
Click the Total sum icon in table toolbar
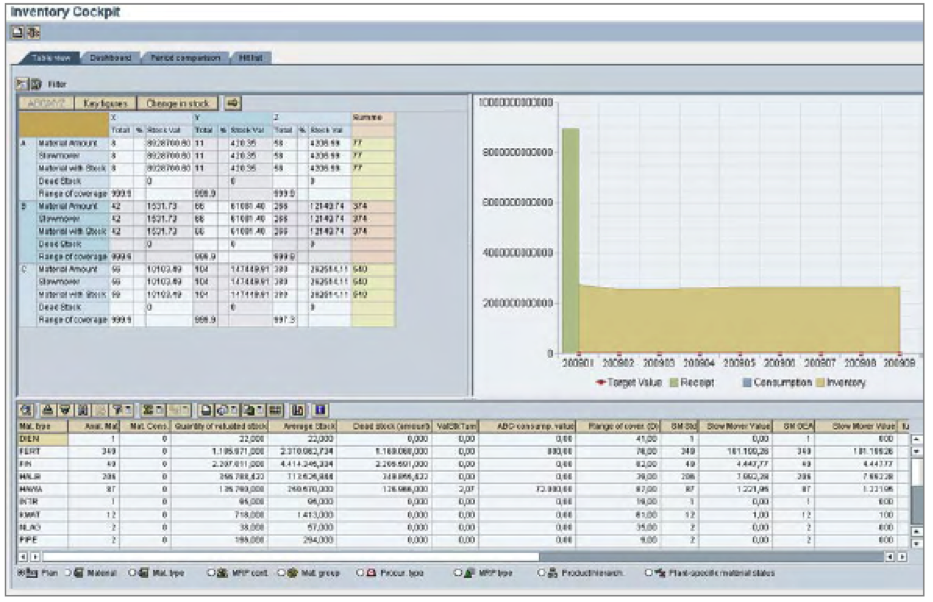click(148, 410)
